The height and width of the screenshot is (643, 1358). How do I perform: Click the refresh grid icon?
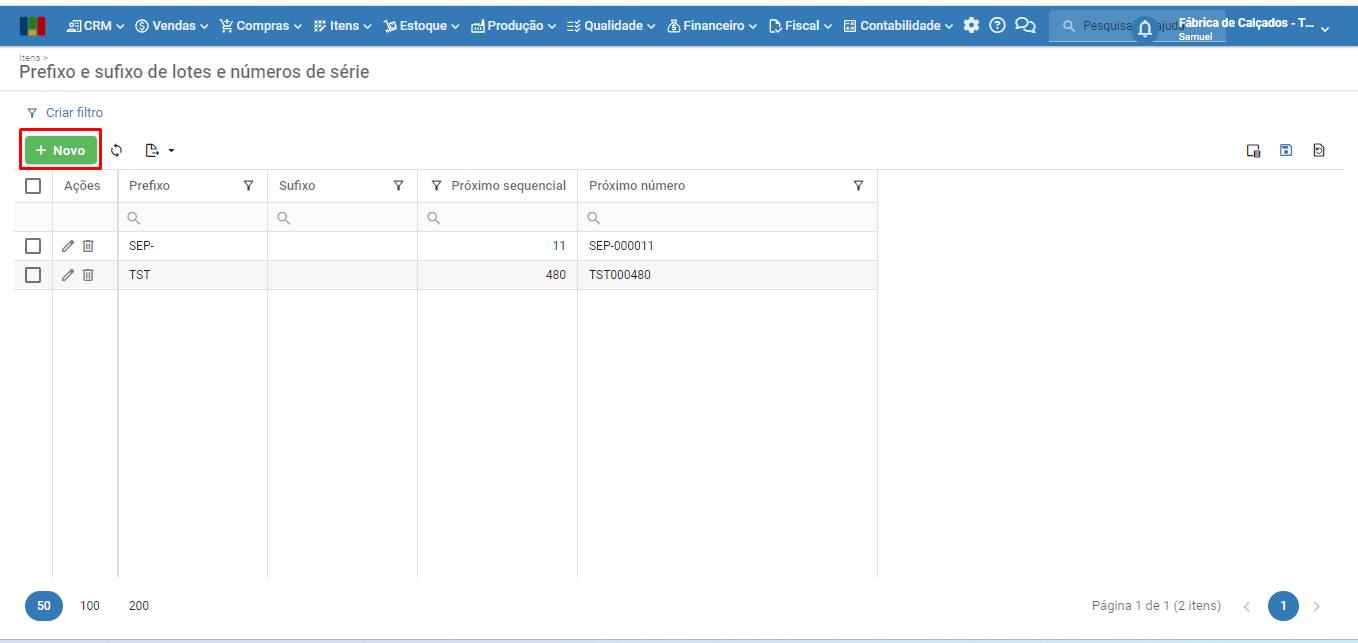click(x=117, y=151)
